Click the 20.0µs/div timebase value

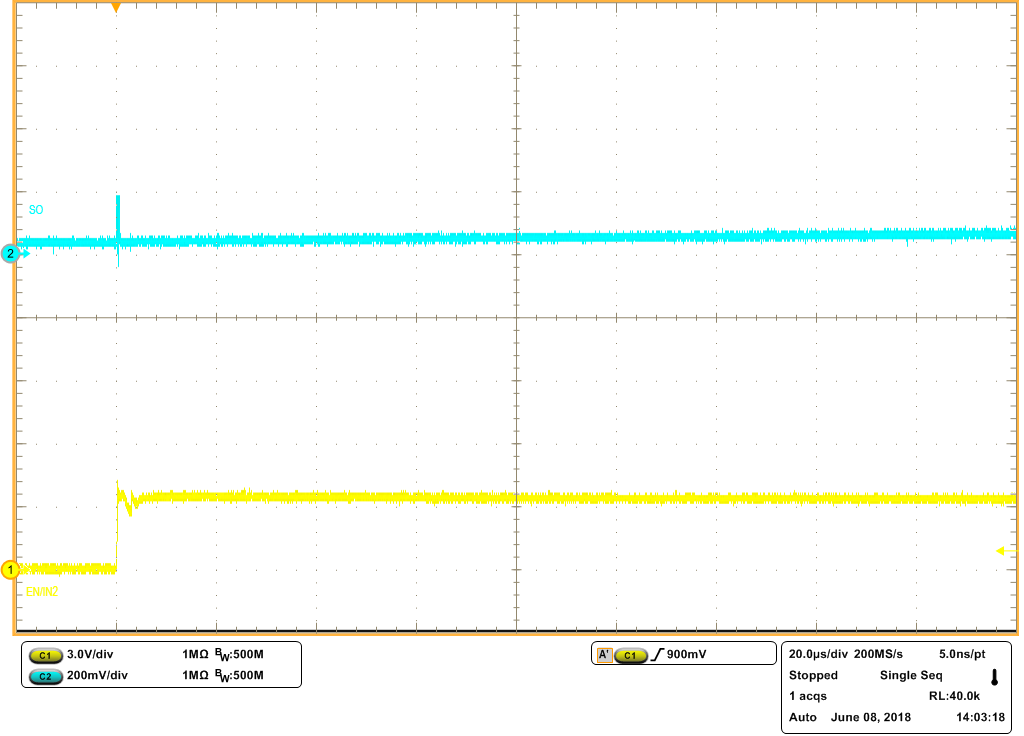pyautogui.click(x=818, y=654)
